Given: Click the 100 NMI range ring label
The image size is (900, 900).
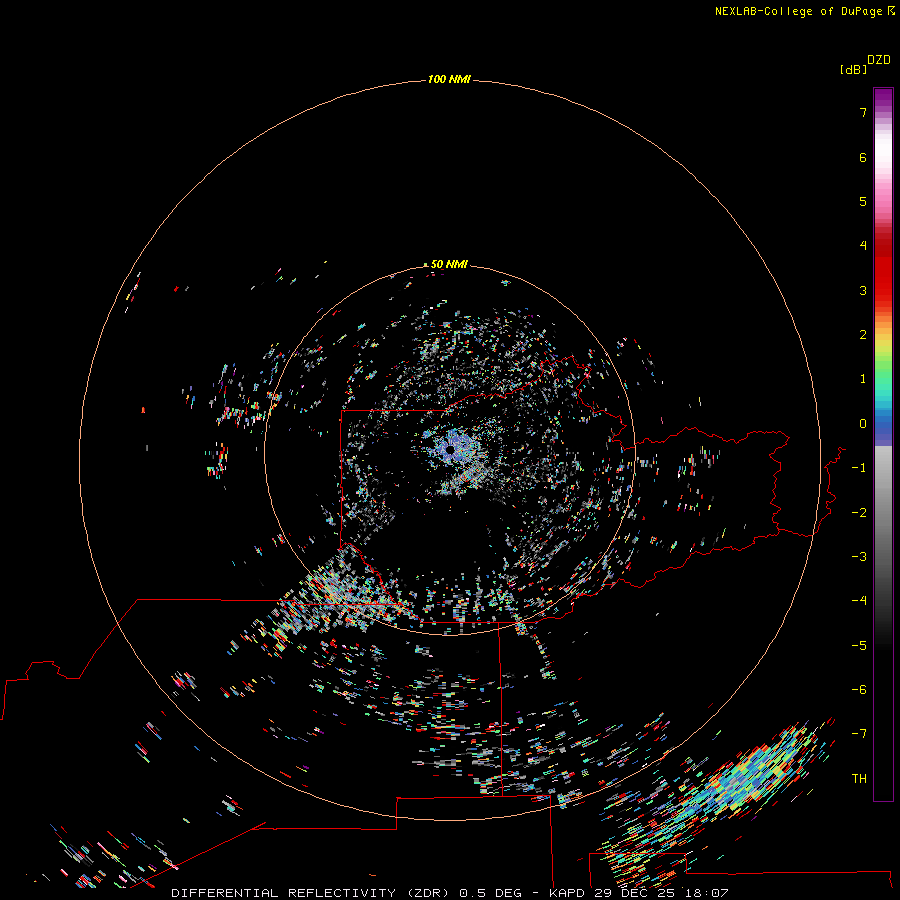Looking at the screenshot, I should [449, 79].
